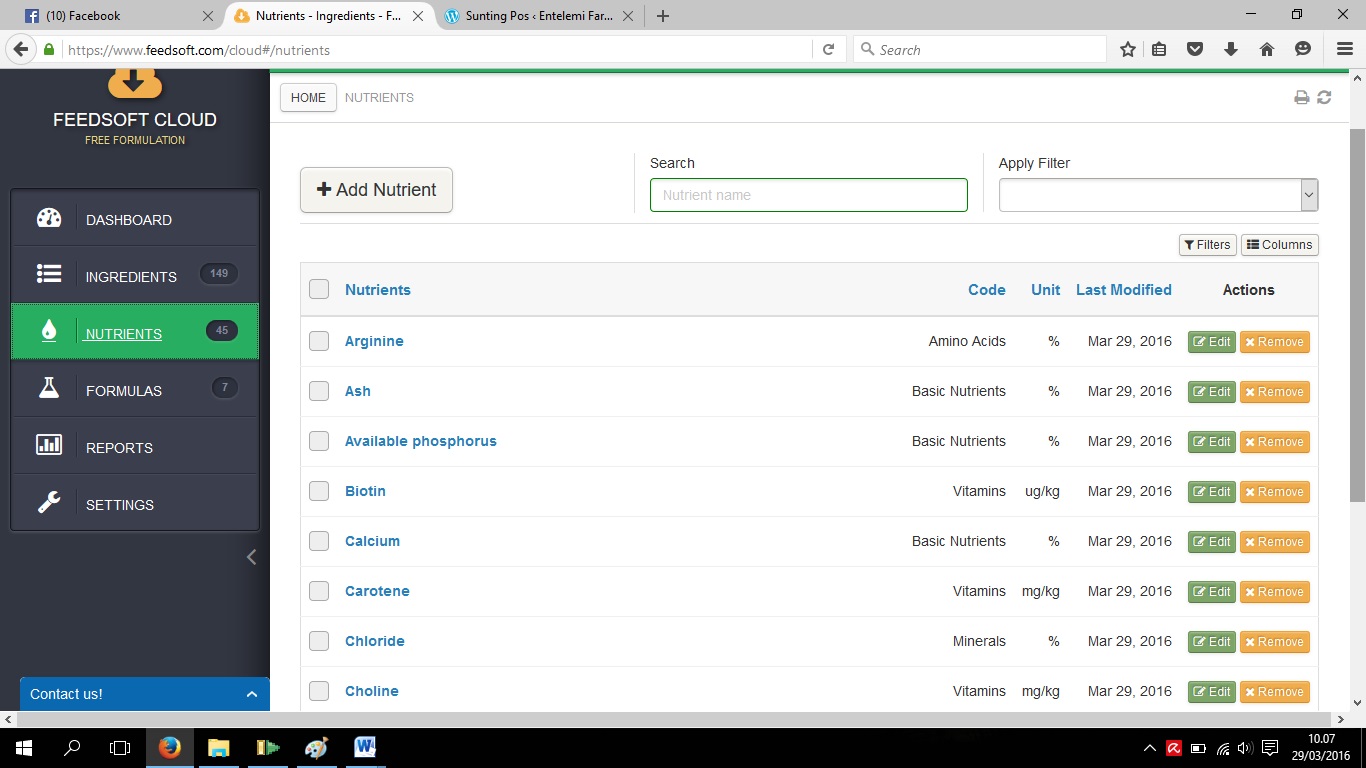
Task: Open Ingredients in the sidebar menu
Action: click(131, 277)
